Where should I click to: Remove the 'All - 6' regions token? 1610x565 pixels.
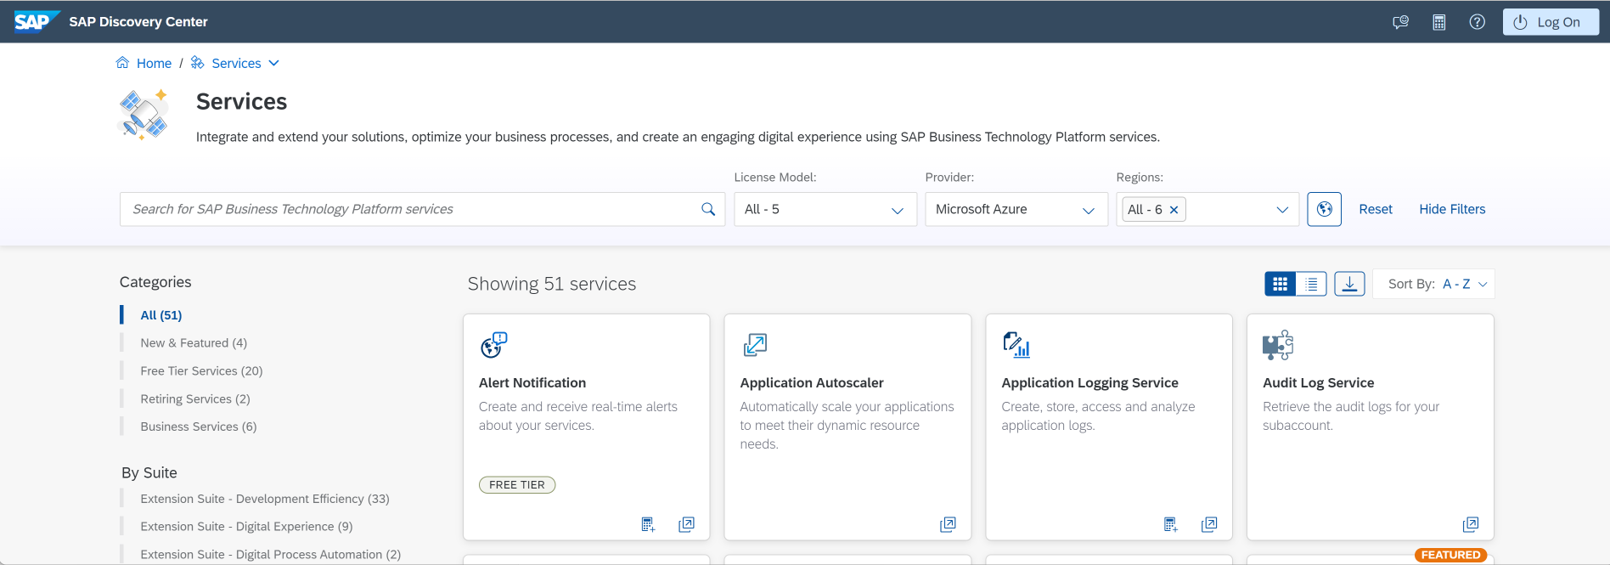tap(1174, 210)
